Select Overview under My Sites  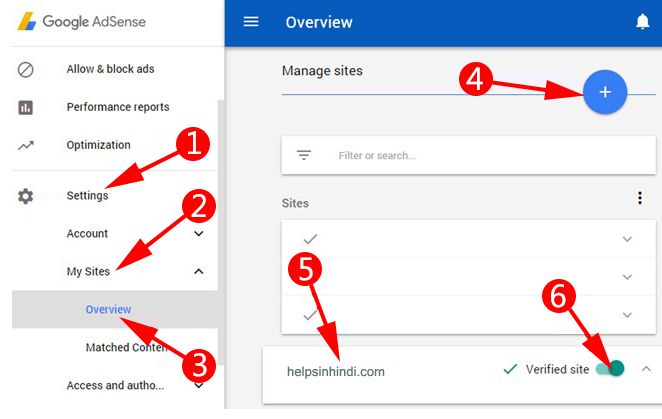tap(108, 309)
